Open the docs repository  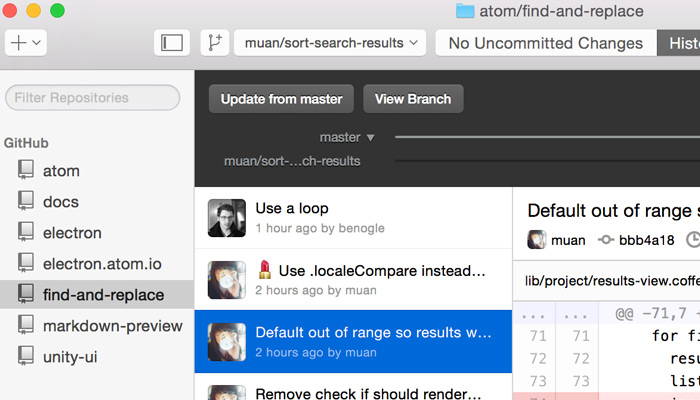(x=61, y=202)
